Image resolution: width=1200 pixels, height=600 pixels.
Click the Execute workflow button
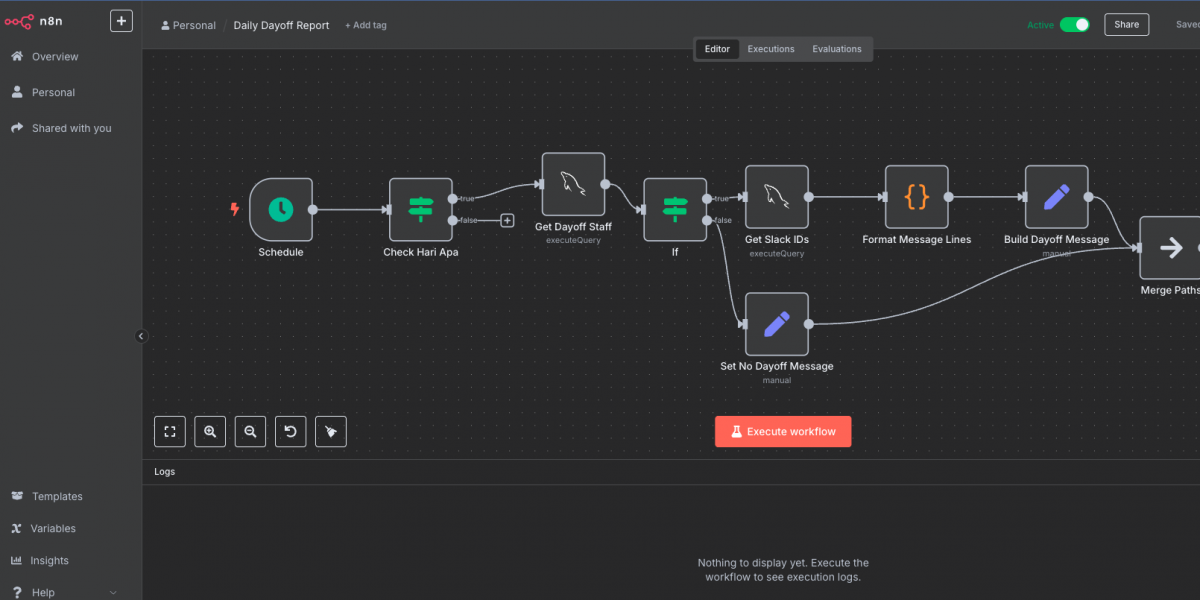[x=783, y=432]
